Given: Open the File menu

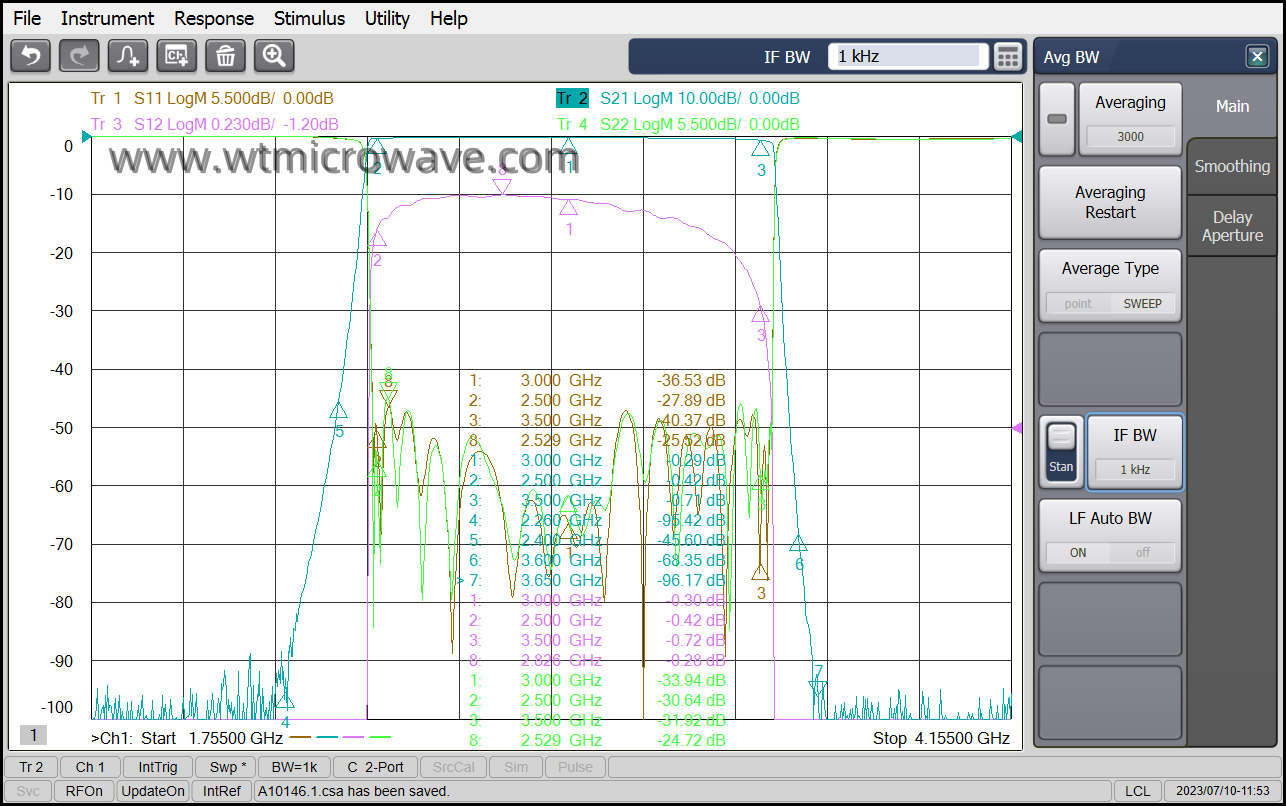Looking at the screenshot, I should 27,18.
